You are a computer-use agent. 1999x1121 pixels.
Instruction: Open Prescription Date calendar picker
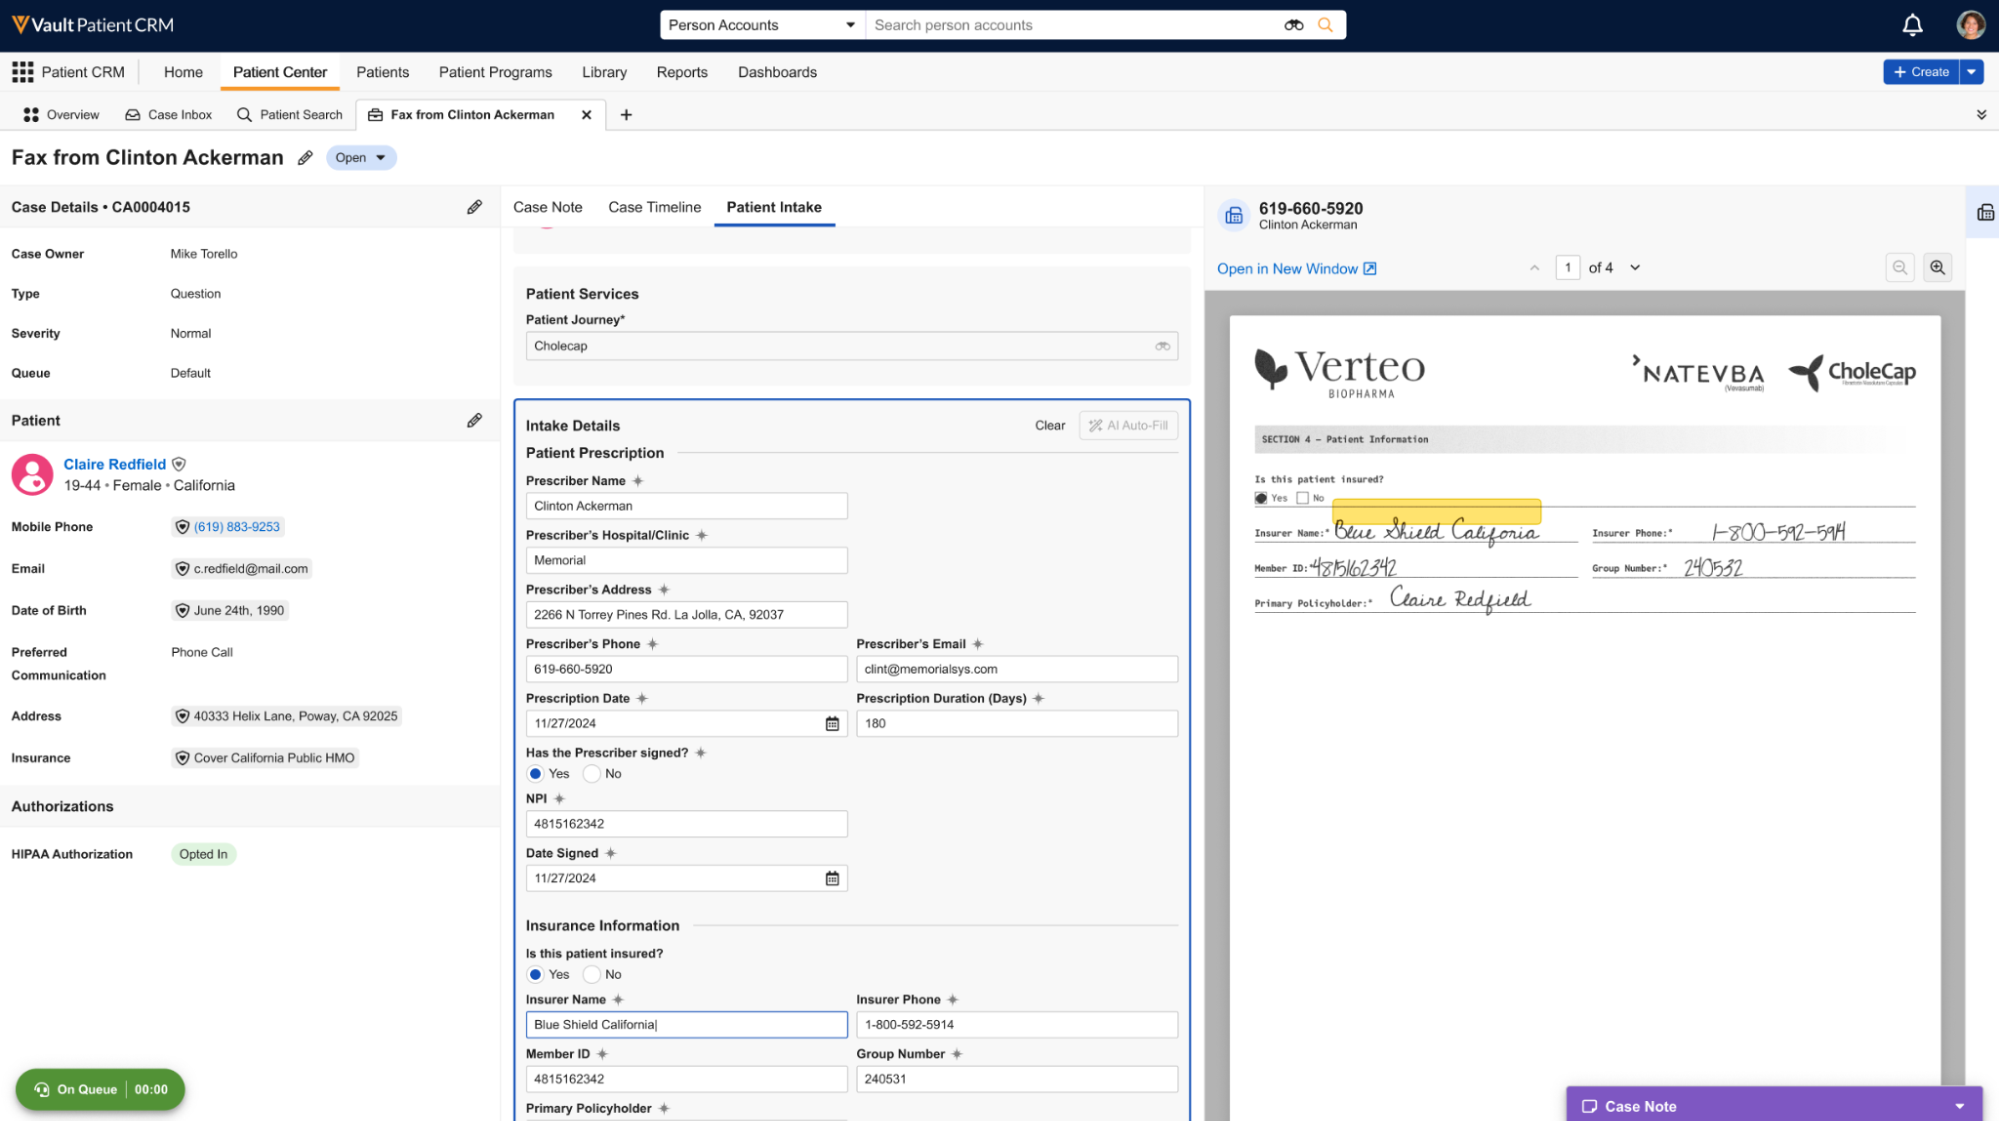pyautogui.click(x=832, y=724)
